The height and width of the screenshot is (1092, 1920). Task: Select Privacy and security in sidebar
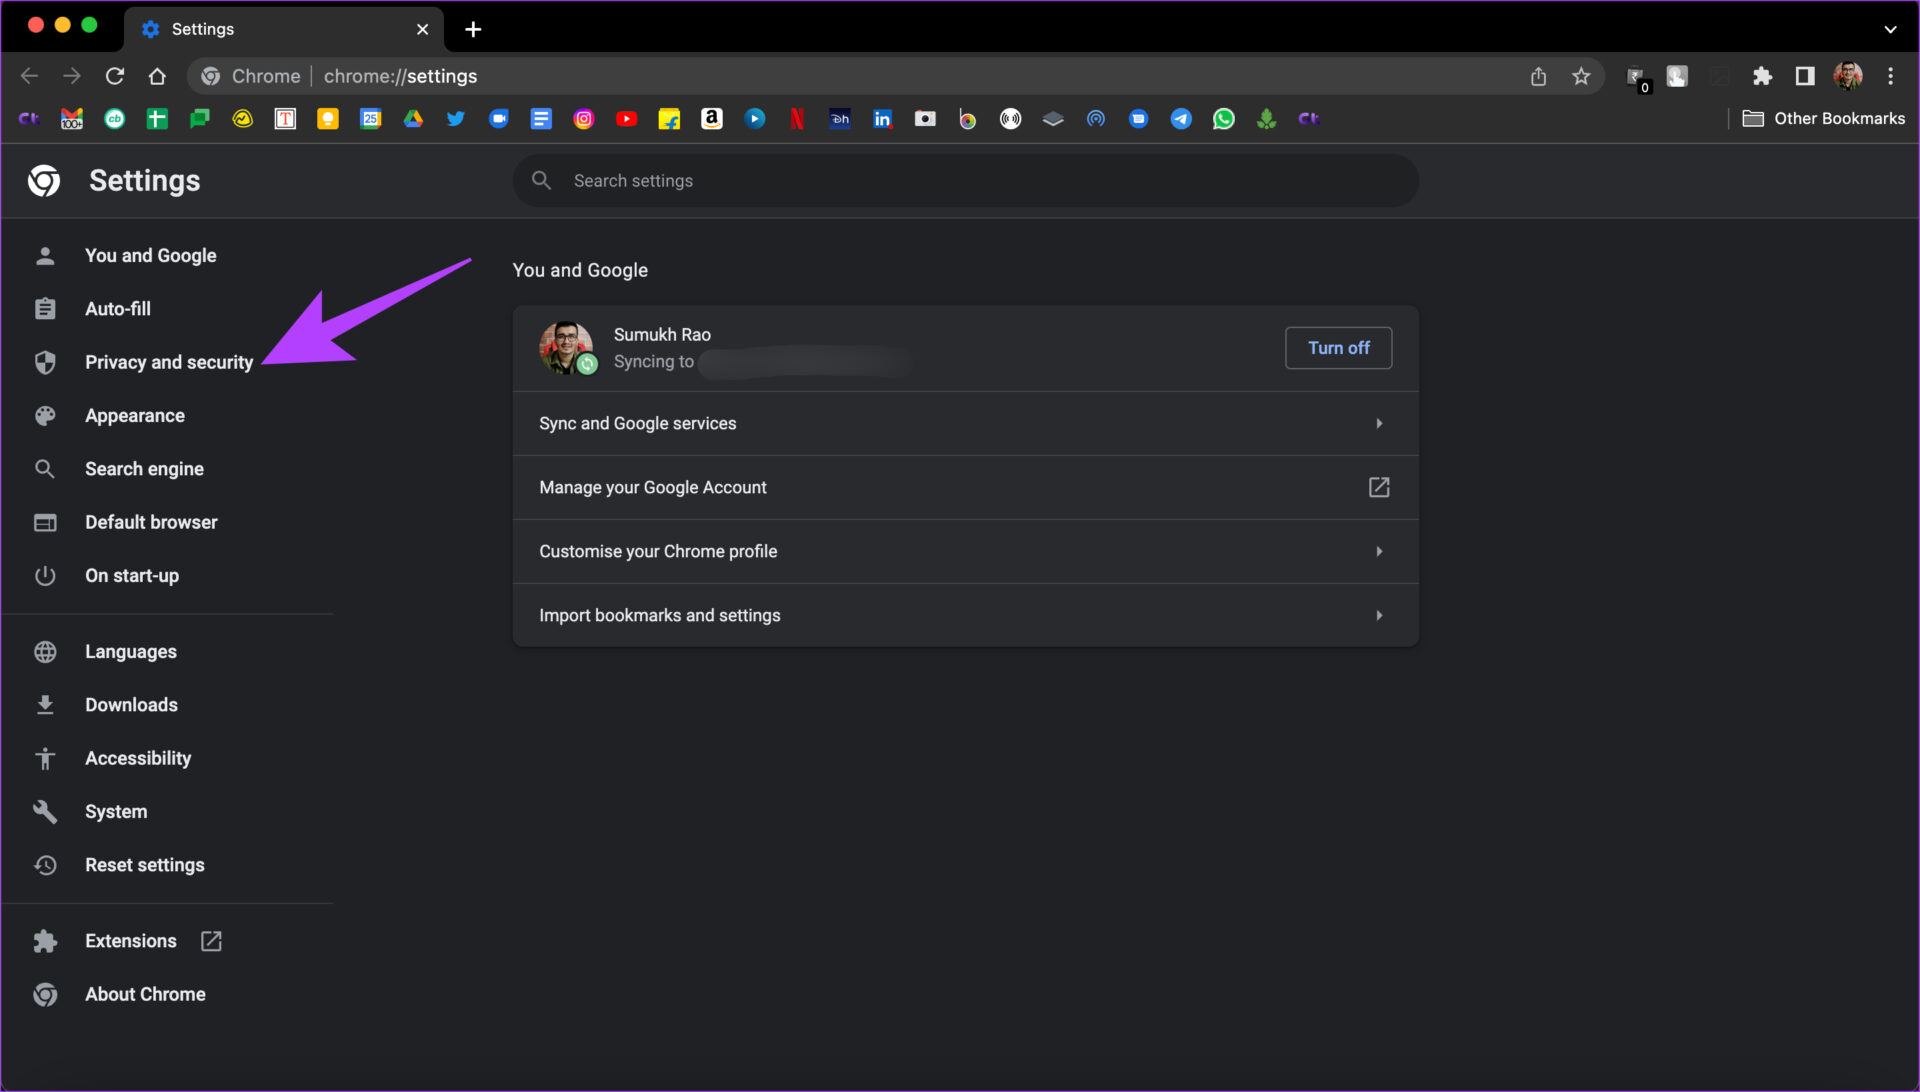pos(168,362)
